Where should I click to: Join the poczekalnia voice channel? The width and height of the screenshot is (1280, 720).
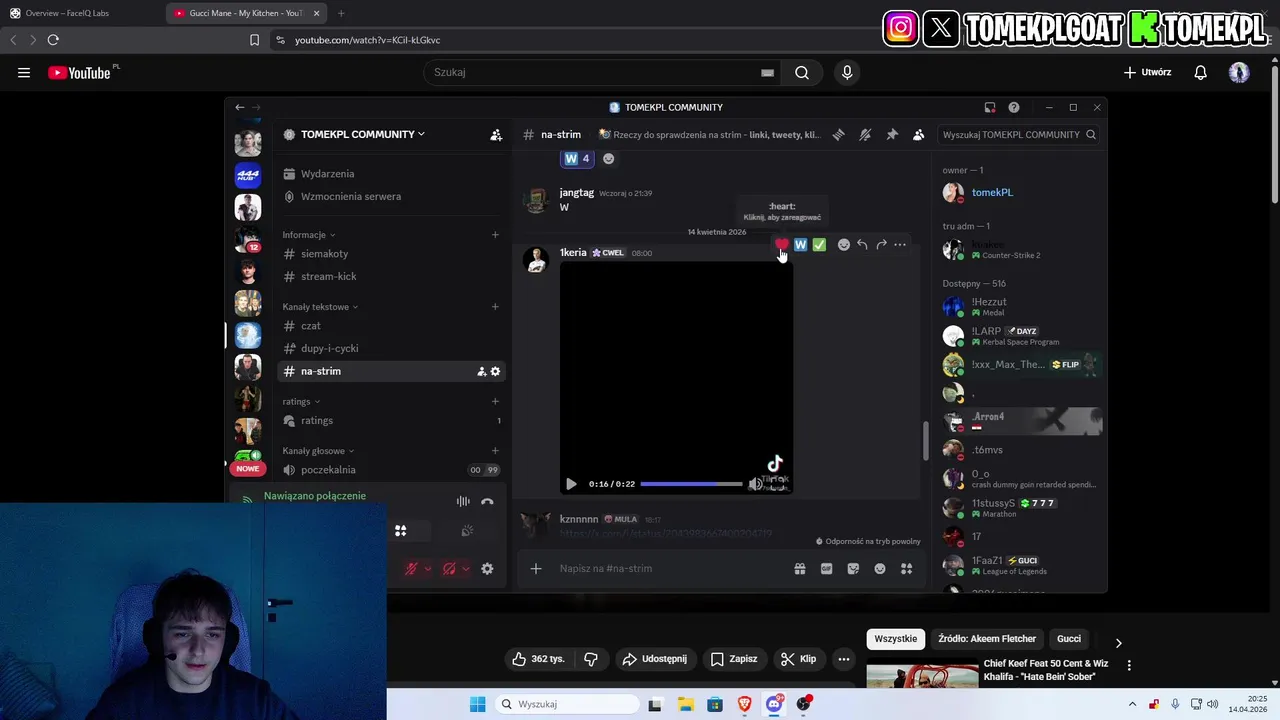point(391,470)
